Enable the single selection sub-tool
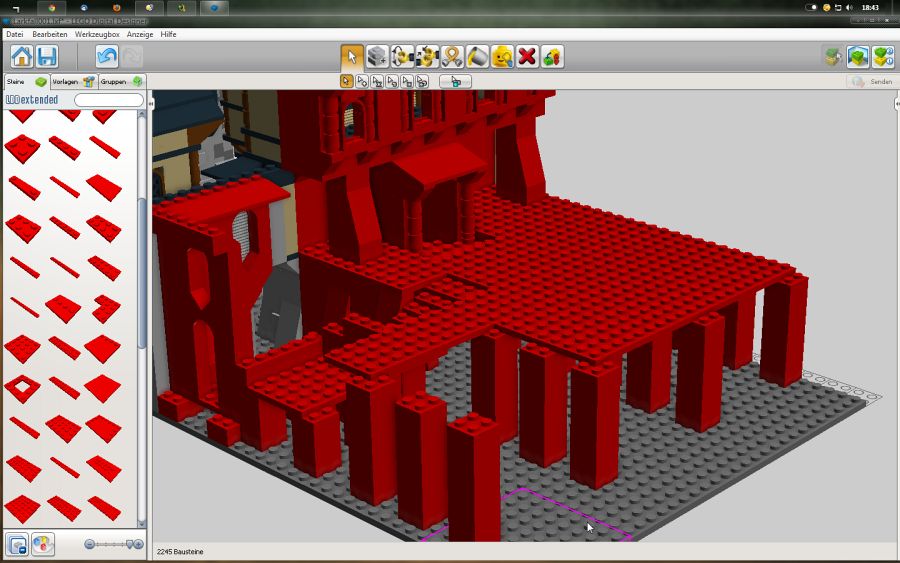The image size is (900, 563). click(x=347, y=82)
